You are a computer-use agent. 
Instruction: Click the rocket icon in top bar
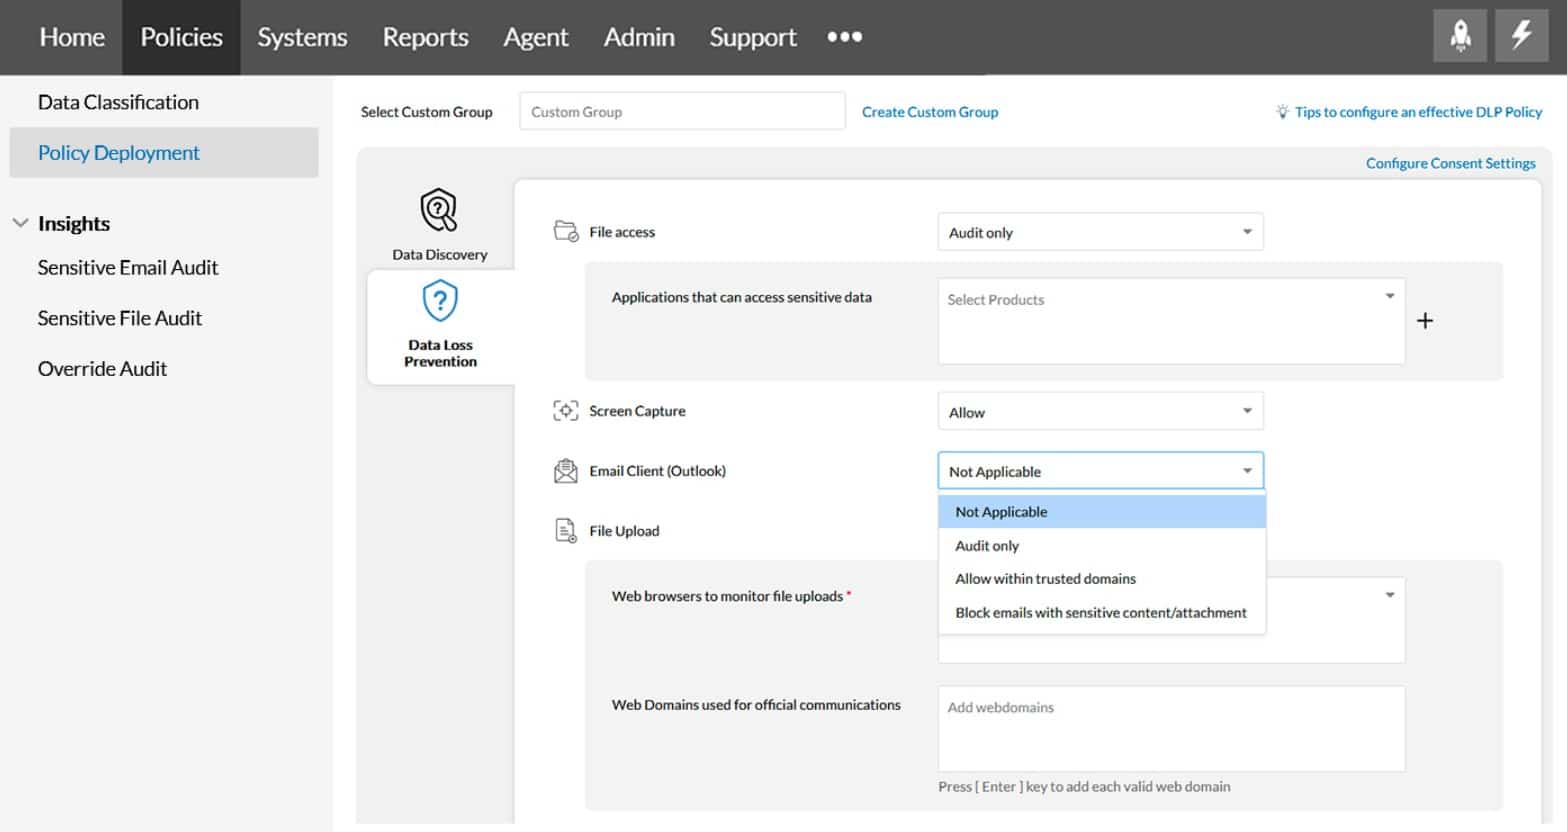1460,37
